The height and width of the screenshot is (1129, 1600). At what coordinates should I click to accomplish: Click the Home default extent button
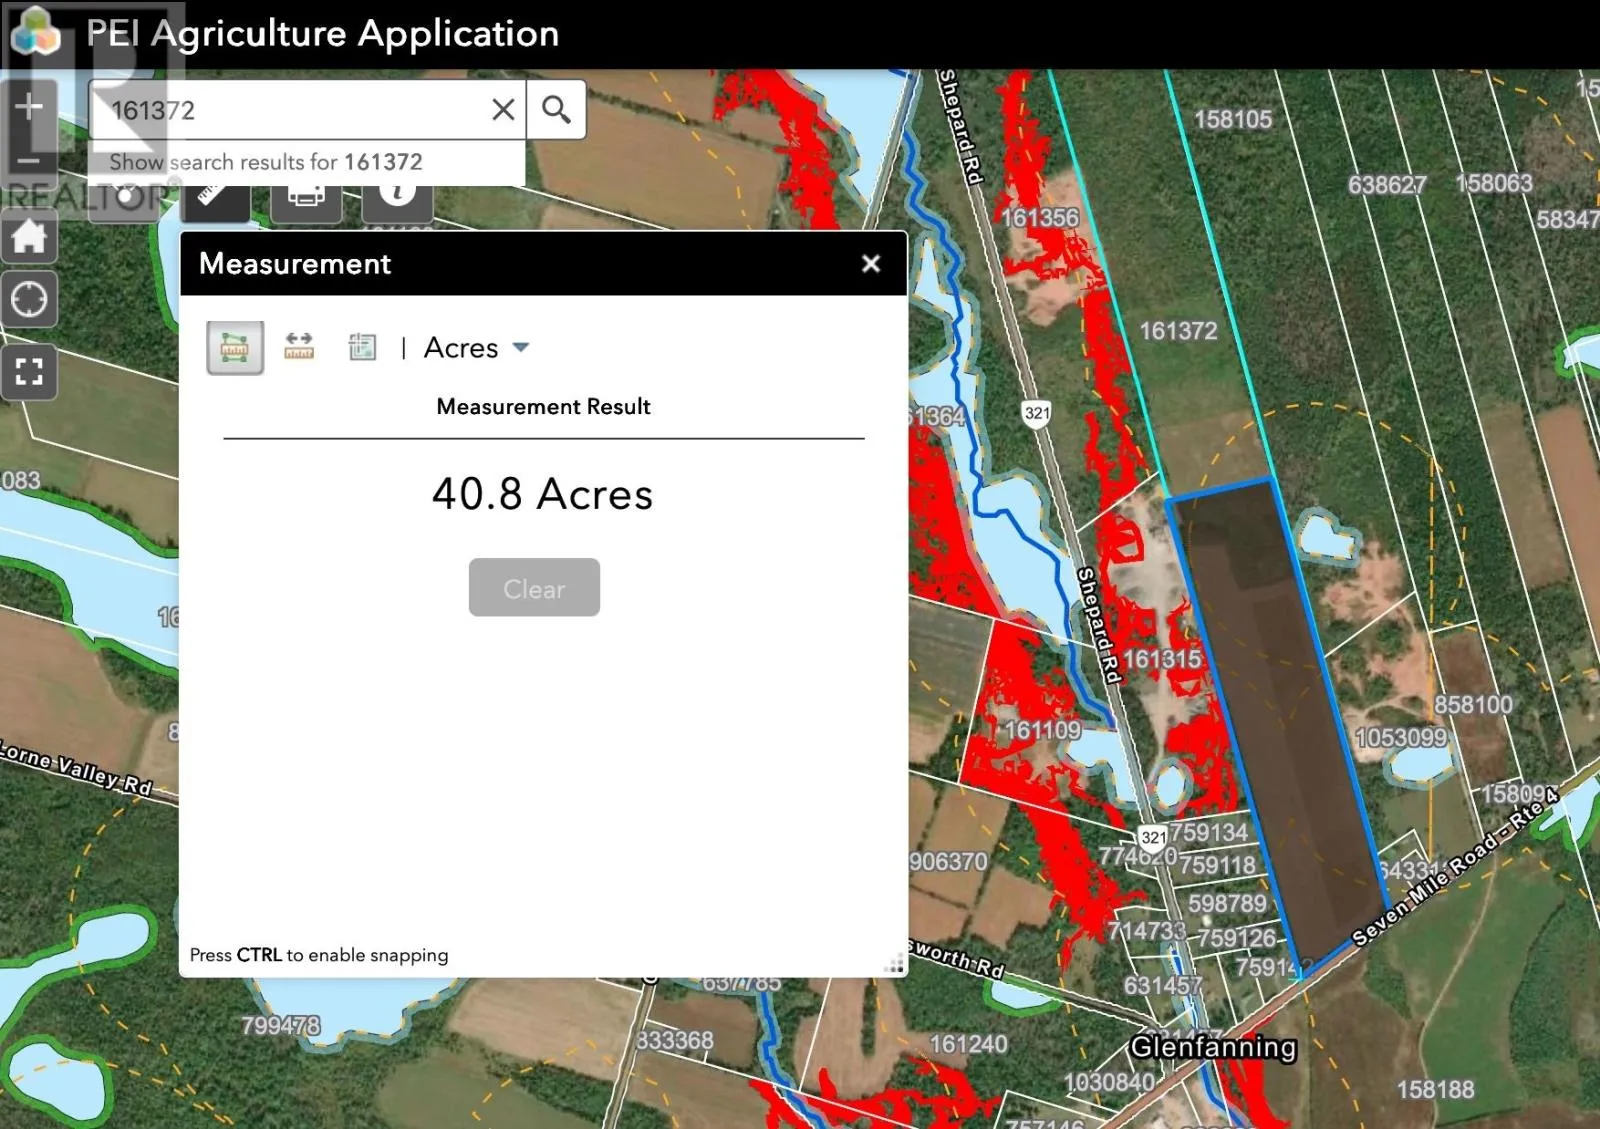29,238
